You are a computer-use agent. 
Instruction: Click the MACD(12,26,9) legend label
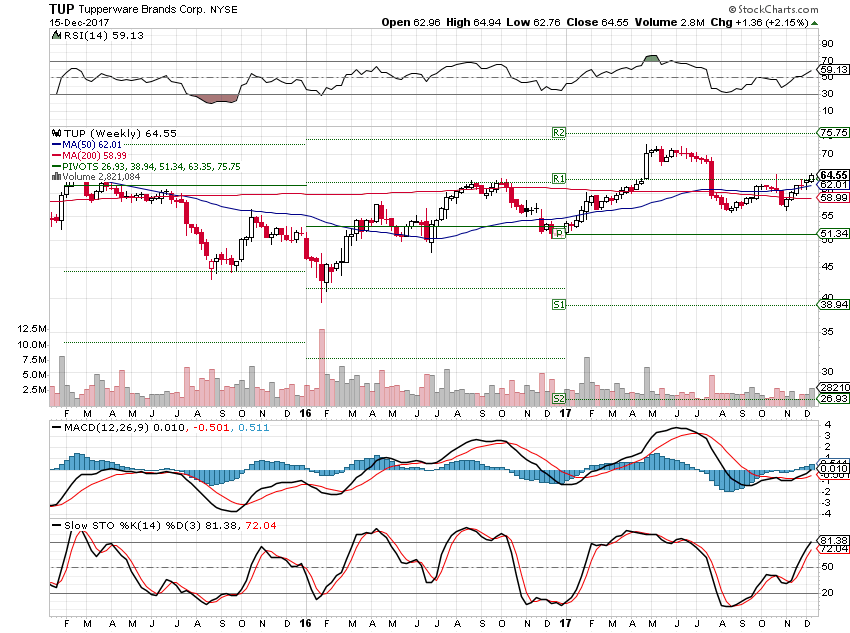coord(106,428)
